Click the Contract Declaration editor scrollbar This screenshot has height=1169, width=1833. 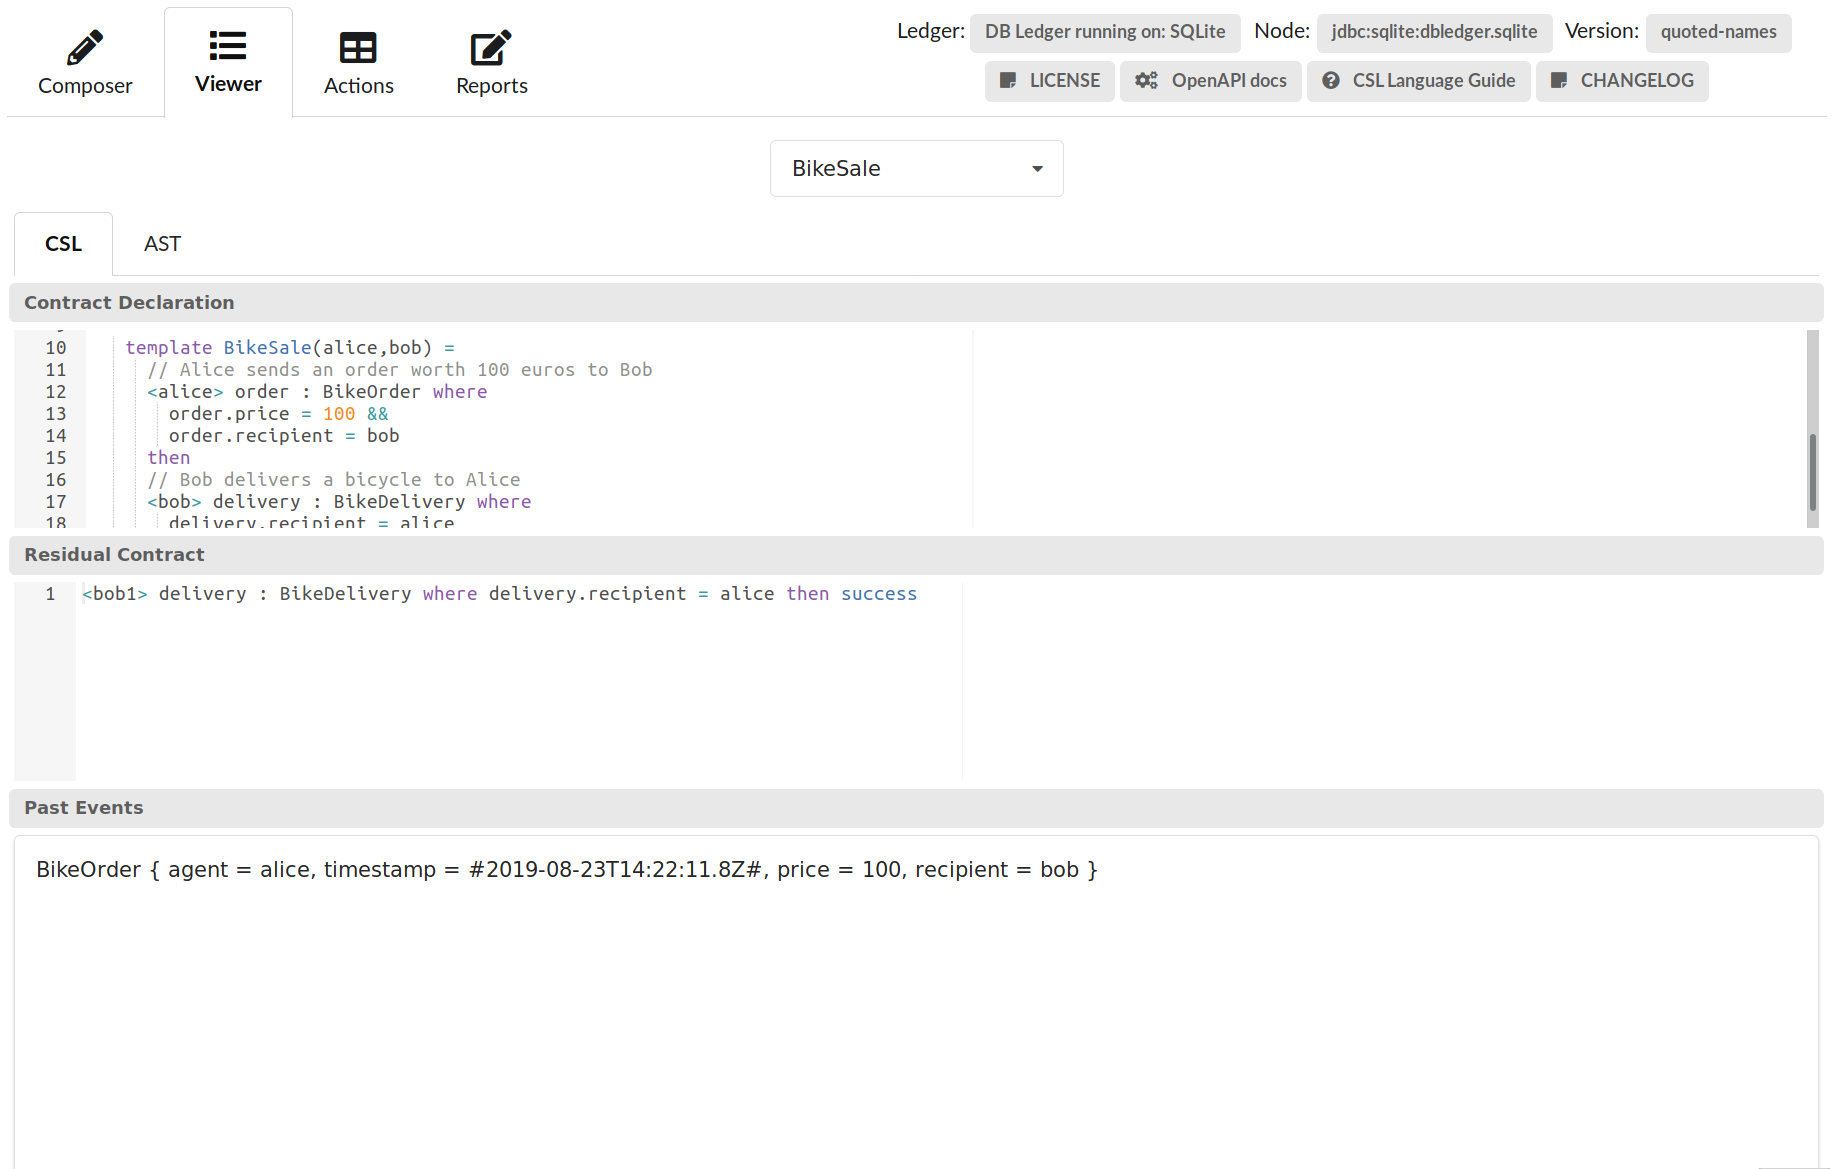(x=1812, y=470)
